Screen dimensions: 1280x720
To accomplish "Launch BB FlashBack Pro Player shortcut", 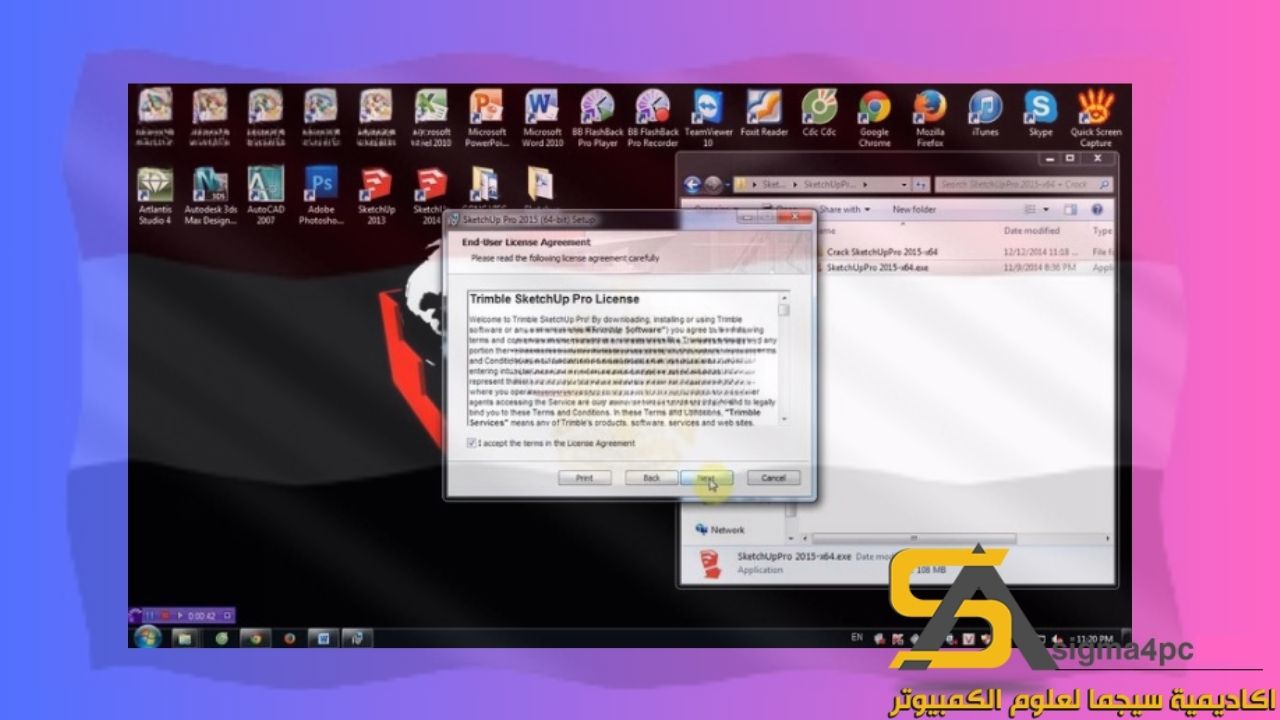I will [x=597, y=118].
